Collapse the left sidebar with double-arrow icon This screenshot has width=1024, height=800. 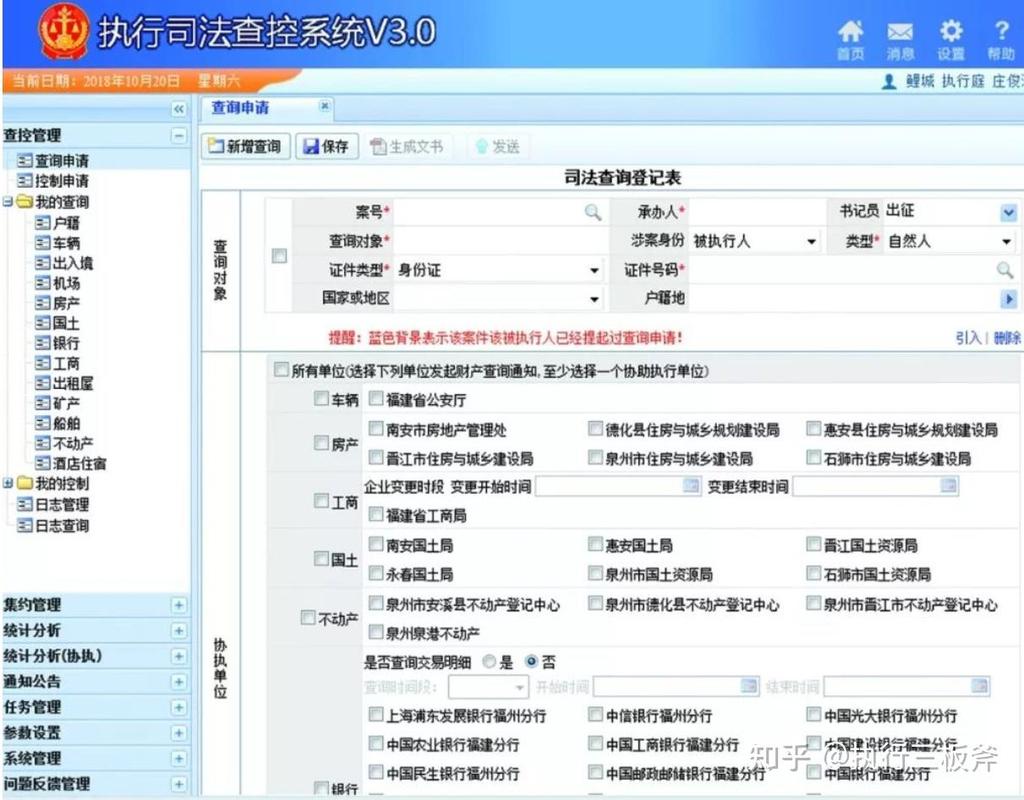pyautogui.click(x=178, y=109)
